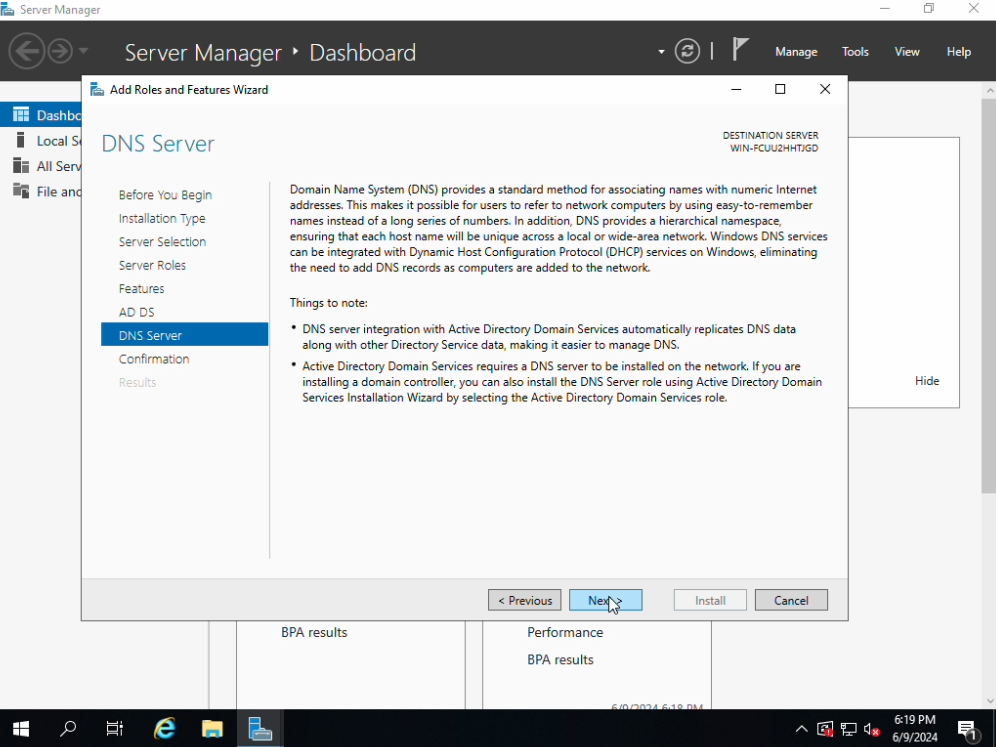
Task: Select the Server Roles wizard step
Action: point(152,265)
